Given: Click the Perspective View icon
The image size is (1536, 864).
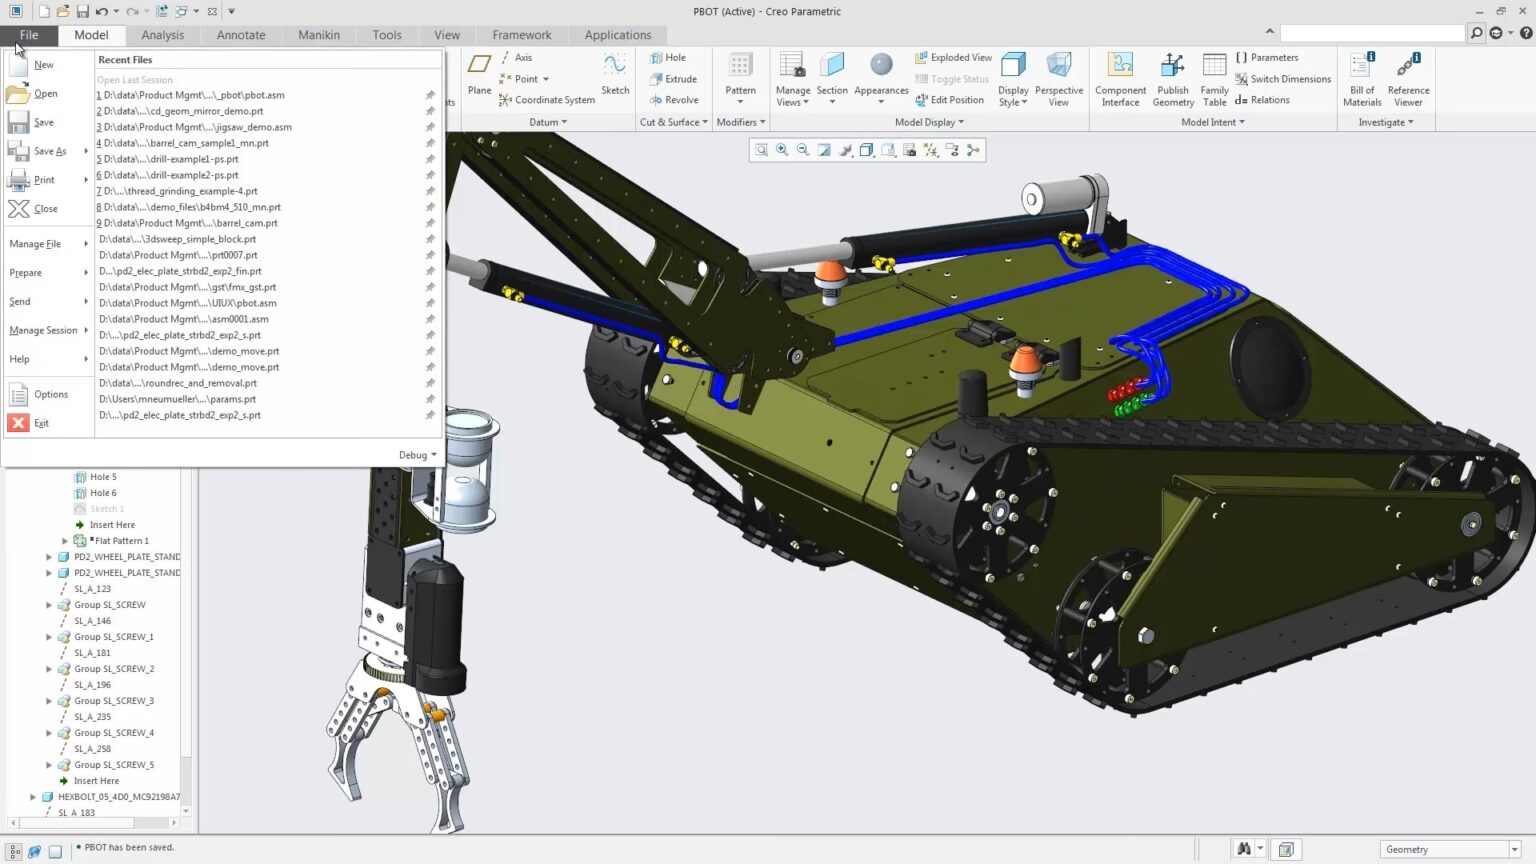Looking at the screenshot, I should tap(1058, 78).
